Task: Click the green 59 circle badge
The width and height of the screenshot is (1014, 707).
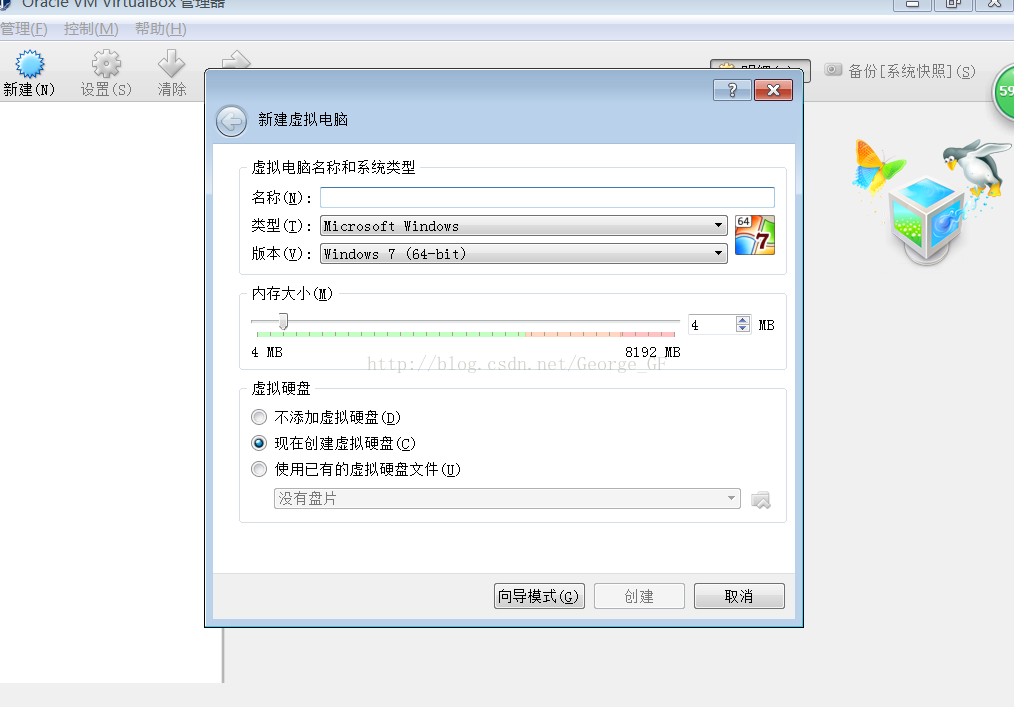Action: (1004, 91)
